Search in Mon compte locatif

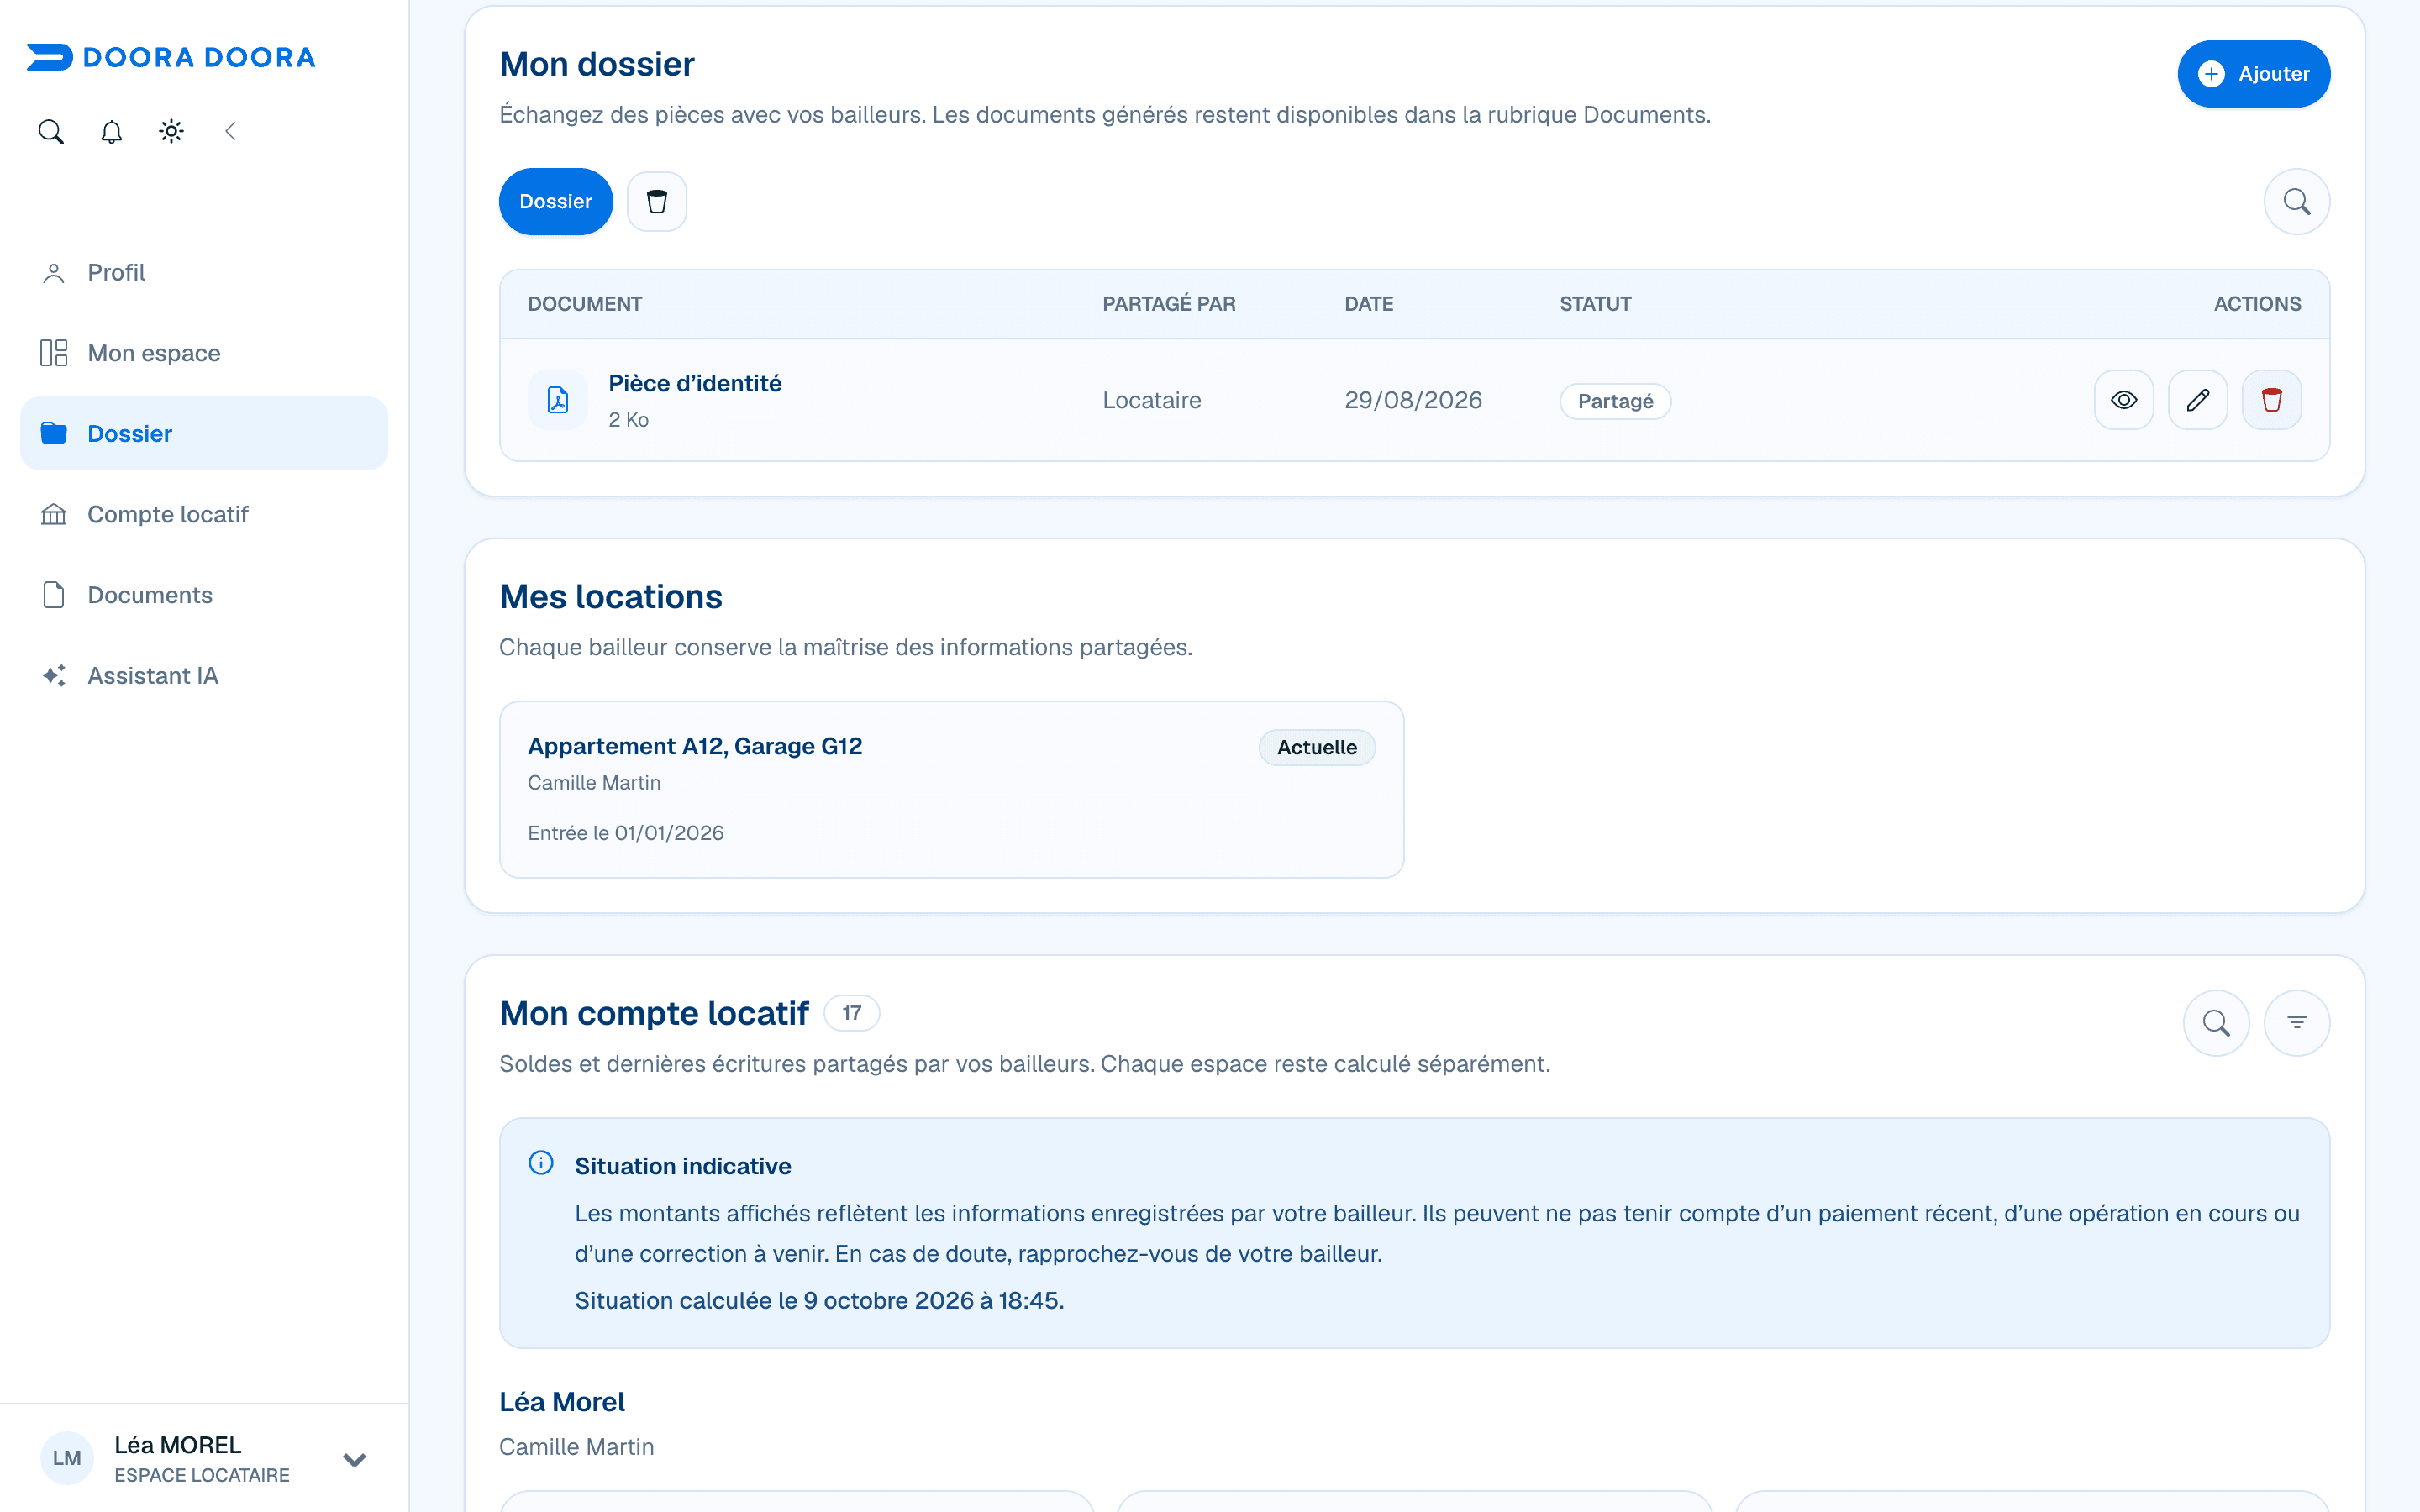pos(2217,1023)
